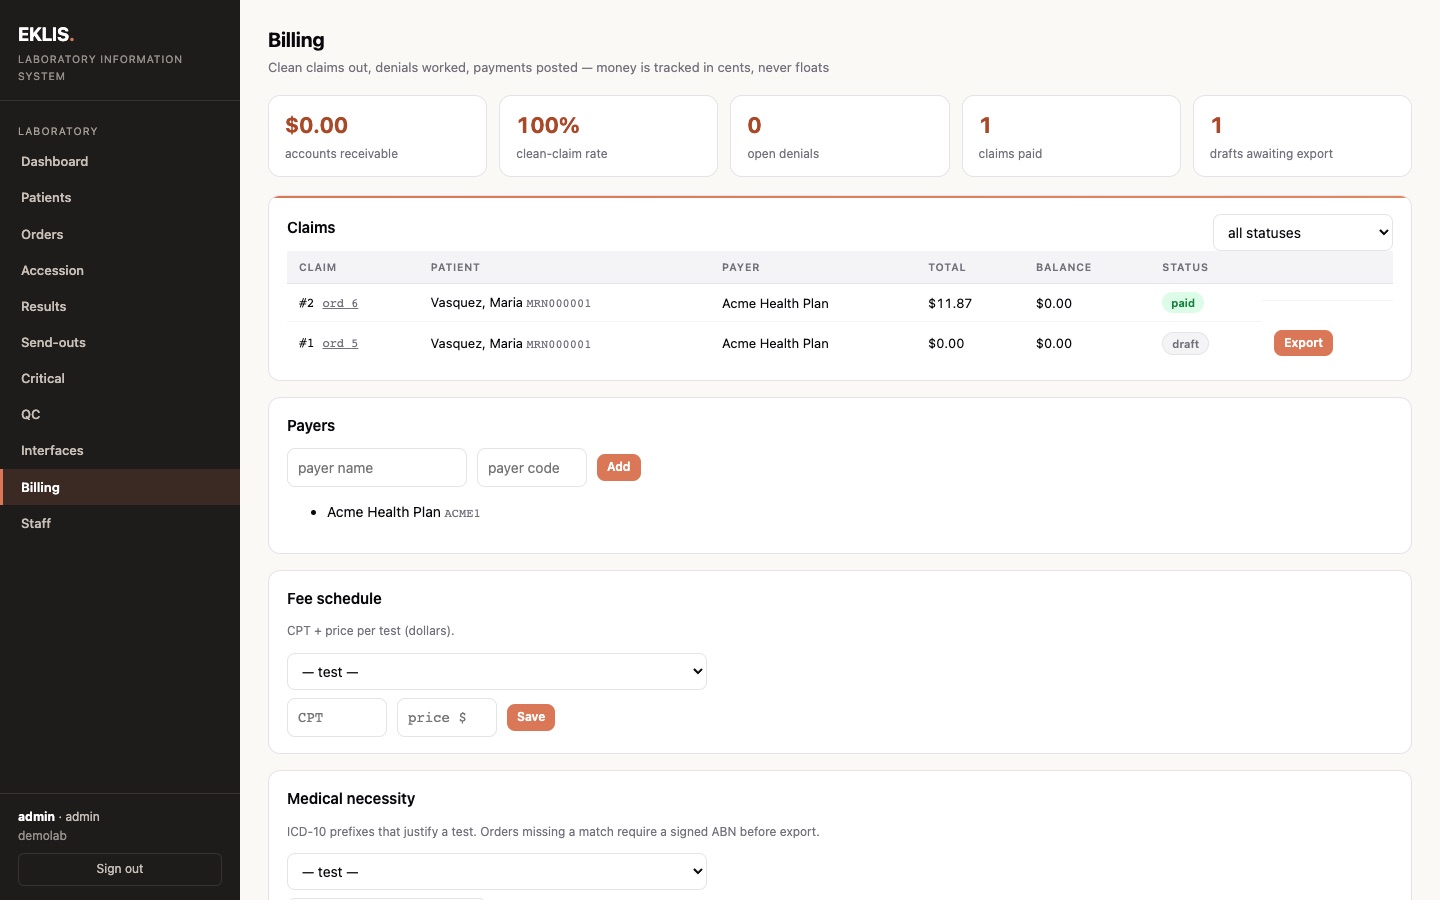Open the Staff page

click(120, 523)
